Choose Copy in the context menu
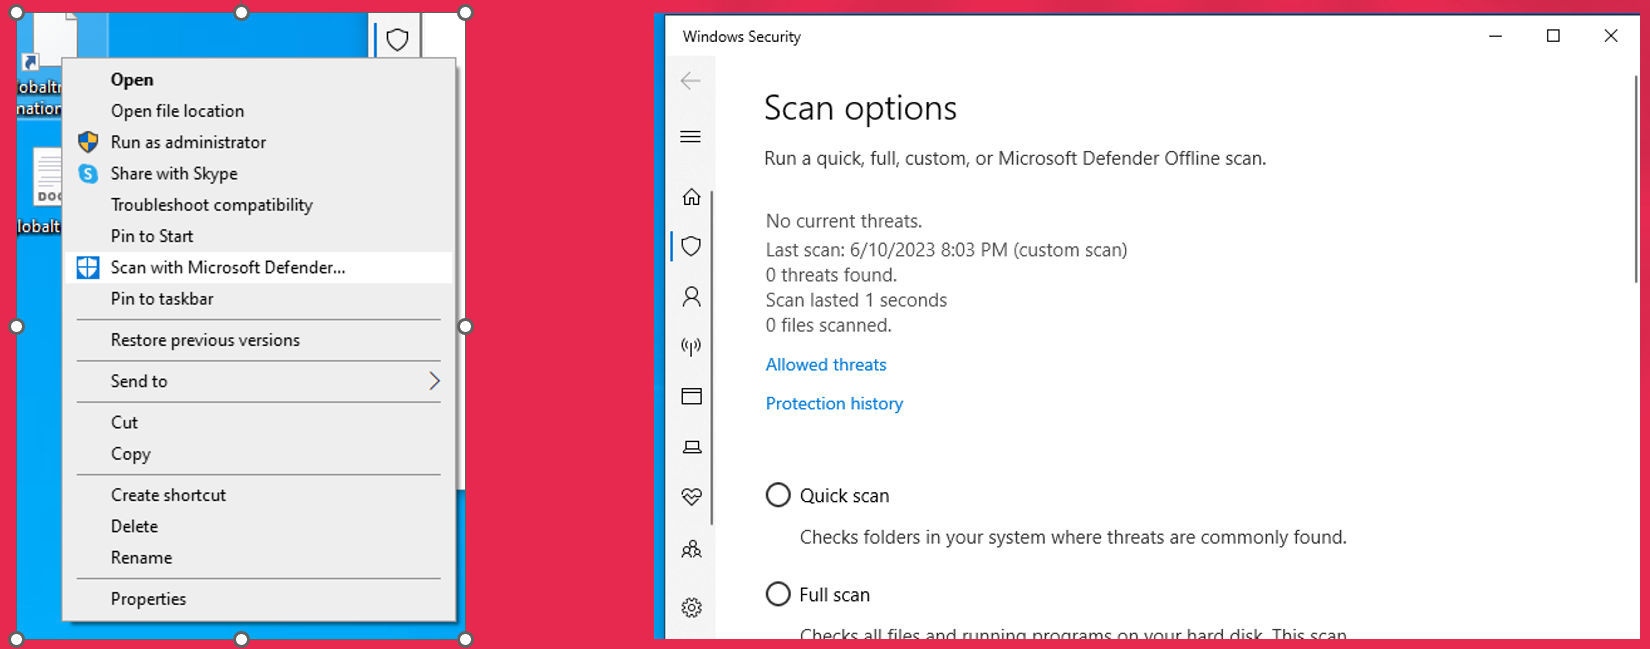 point(258,454)
